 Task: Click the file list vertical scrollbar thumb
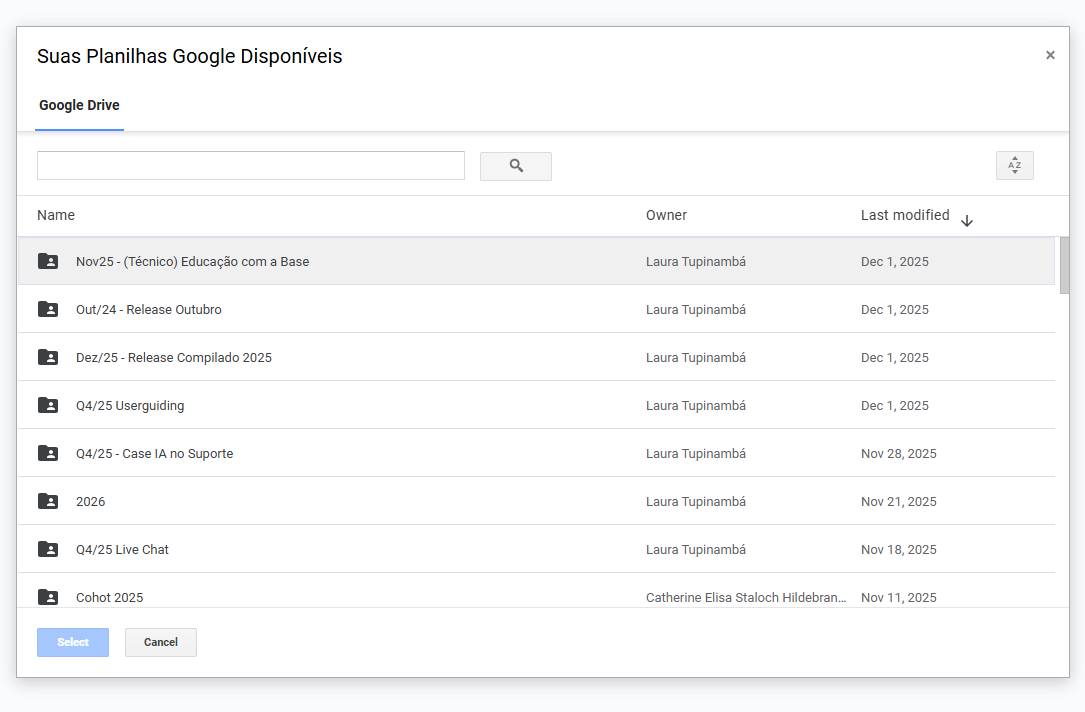point(1065,266)
